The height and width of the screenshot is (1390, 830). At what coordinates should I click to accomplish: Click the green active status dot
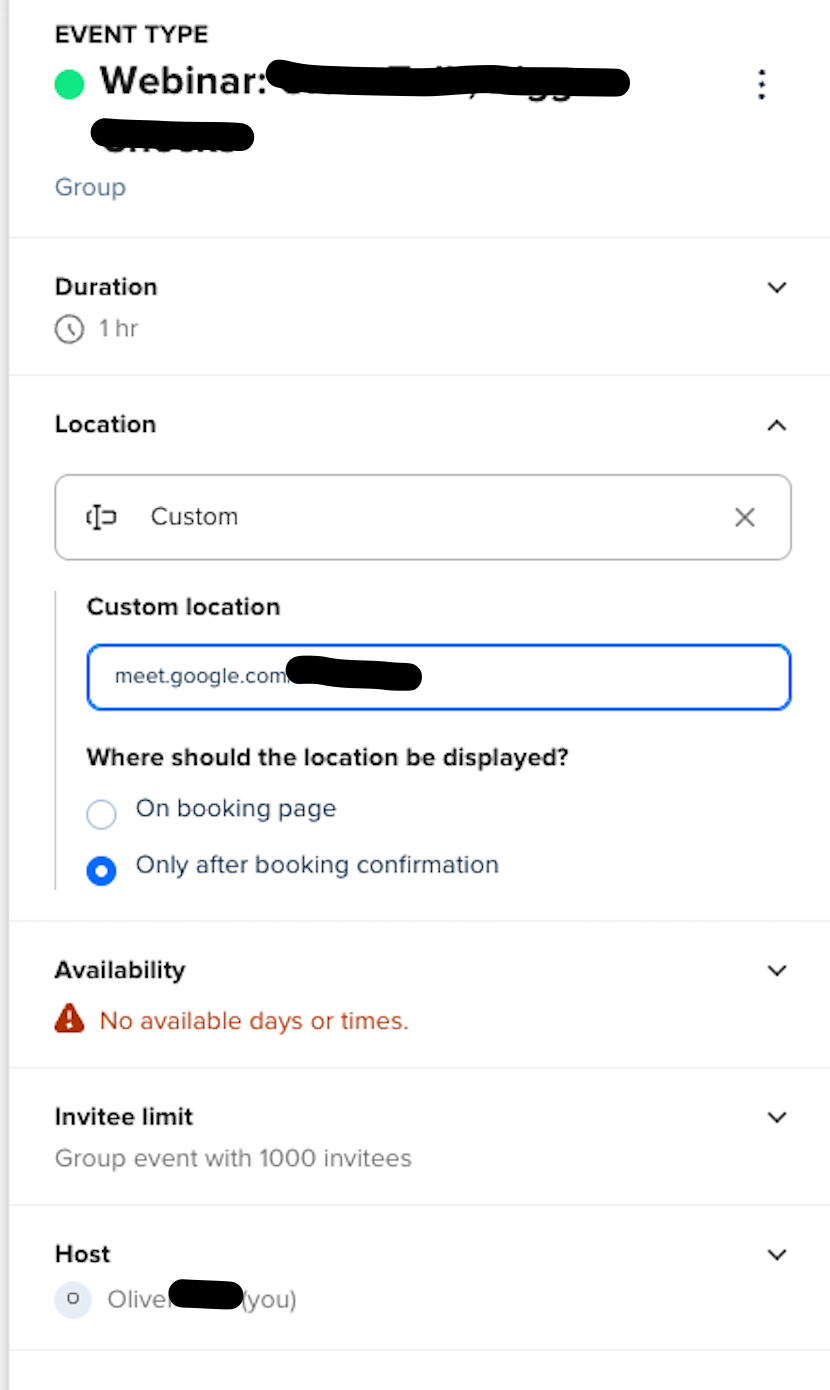pos(69,84)
